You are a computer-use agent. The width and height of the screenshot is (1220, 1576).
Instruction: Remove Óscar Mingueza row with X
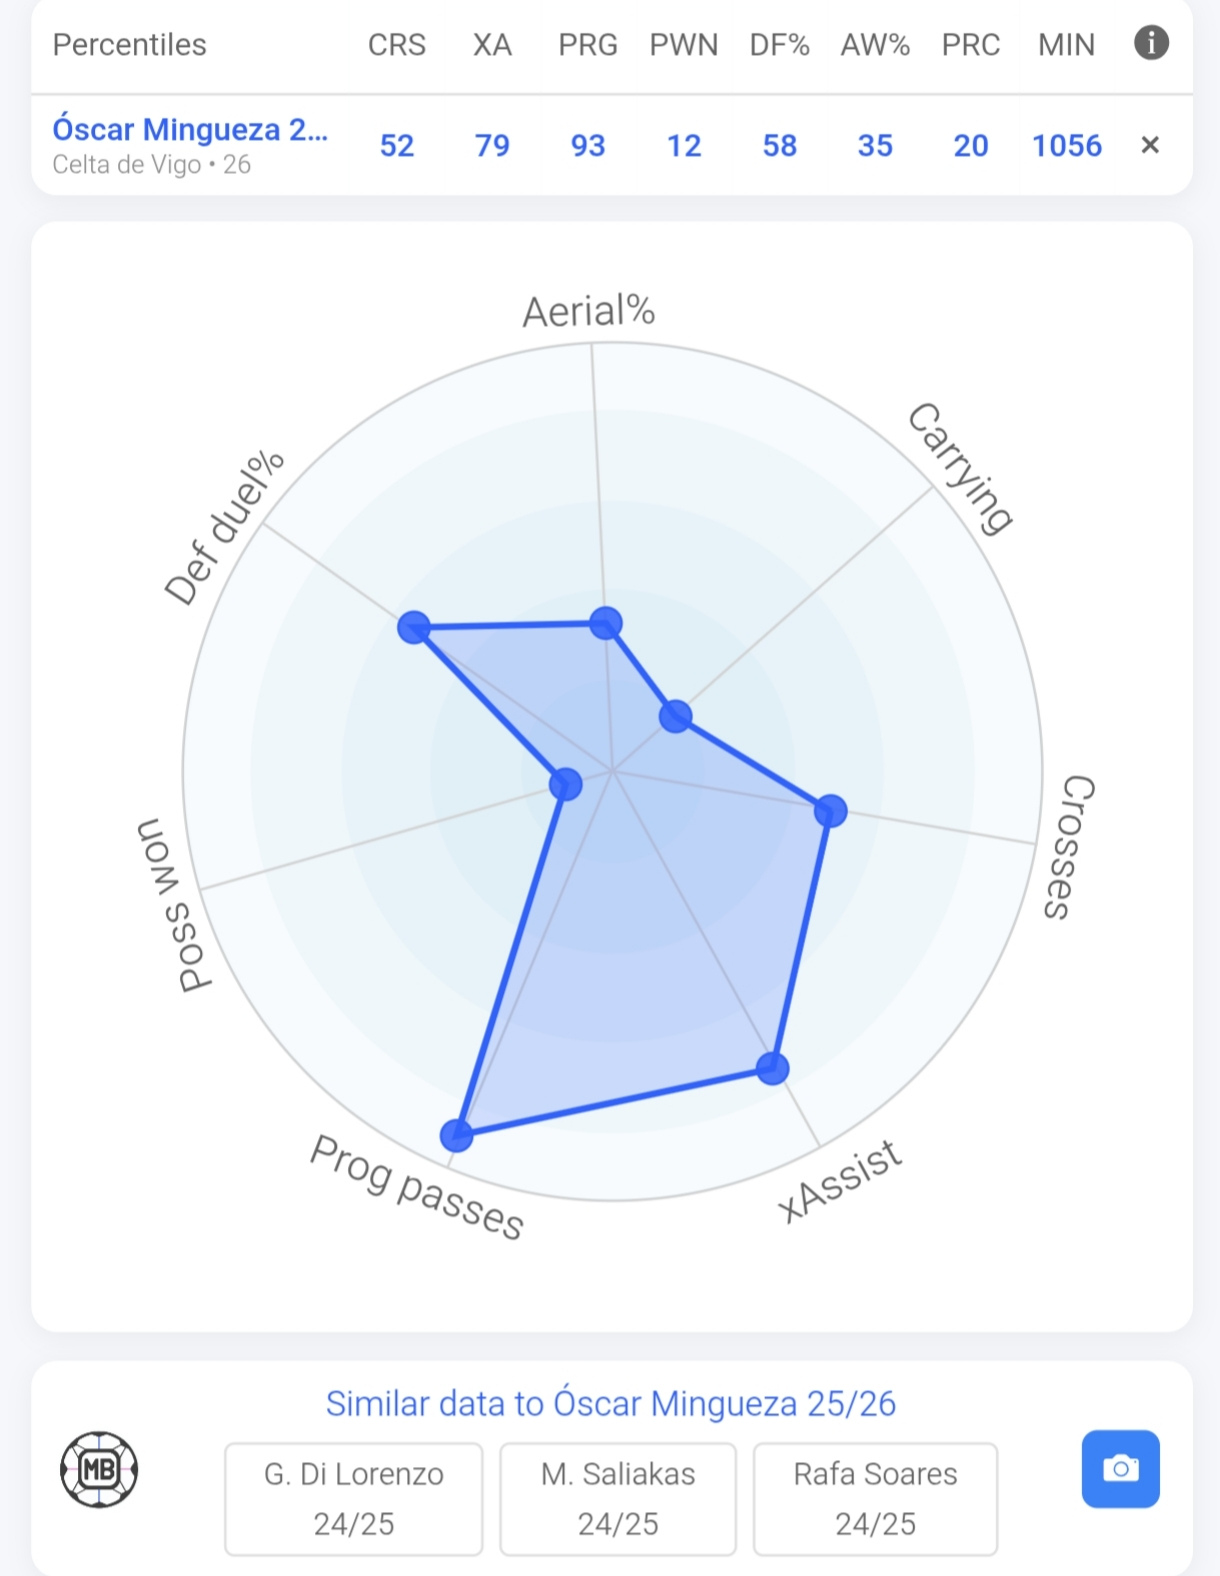pyautogui.click(x=1150, y=145)
